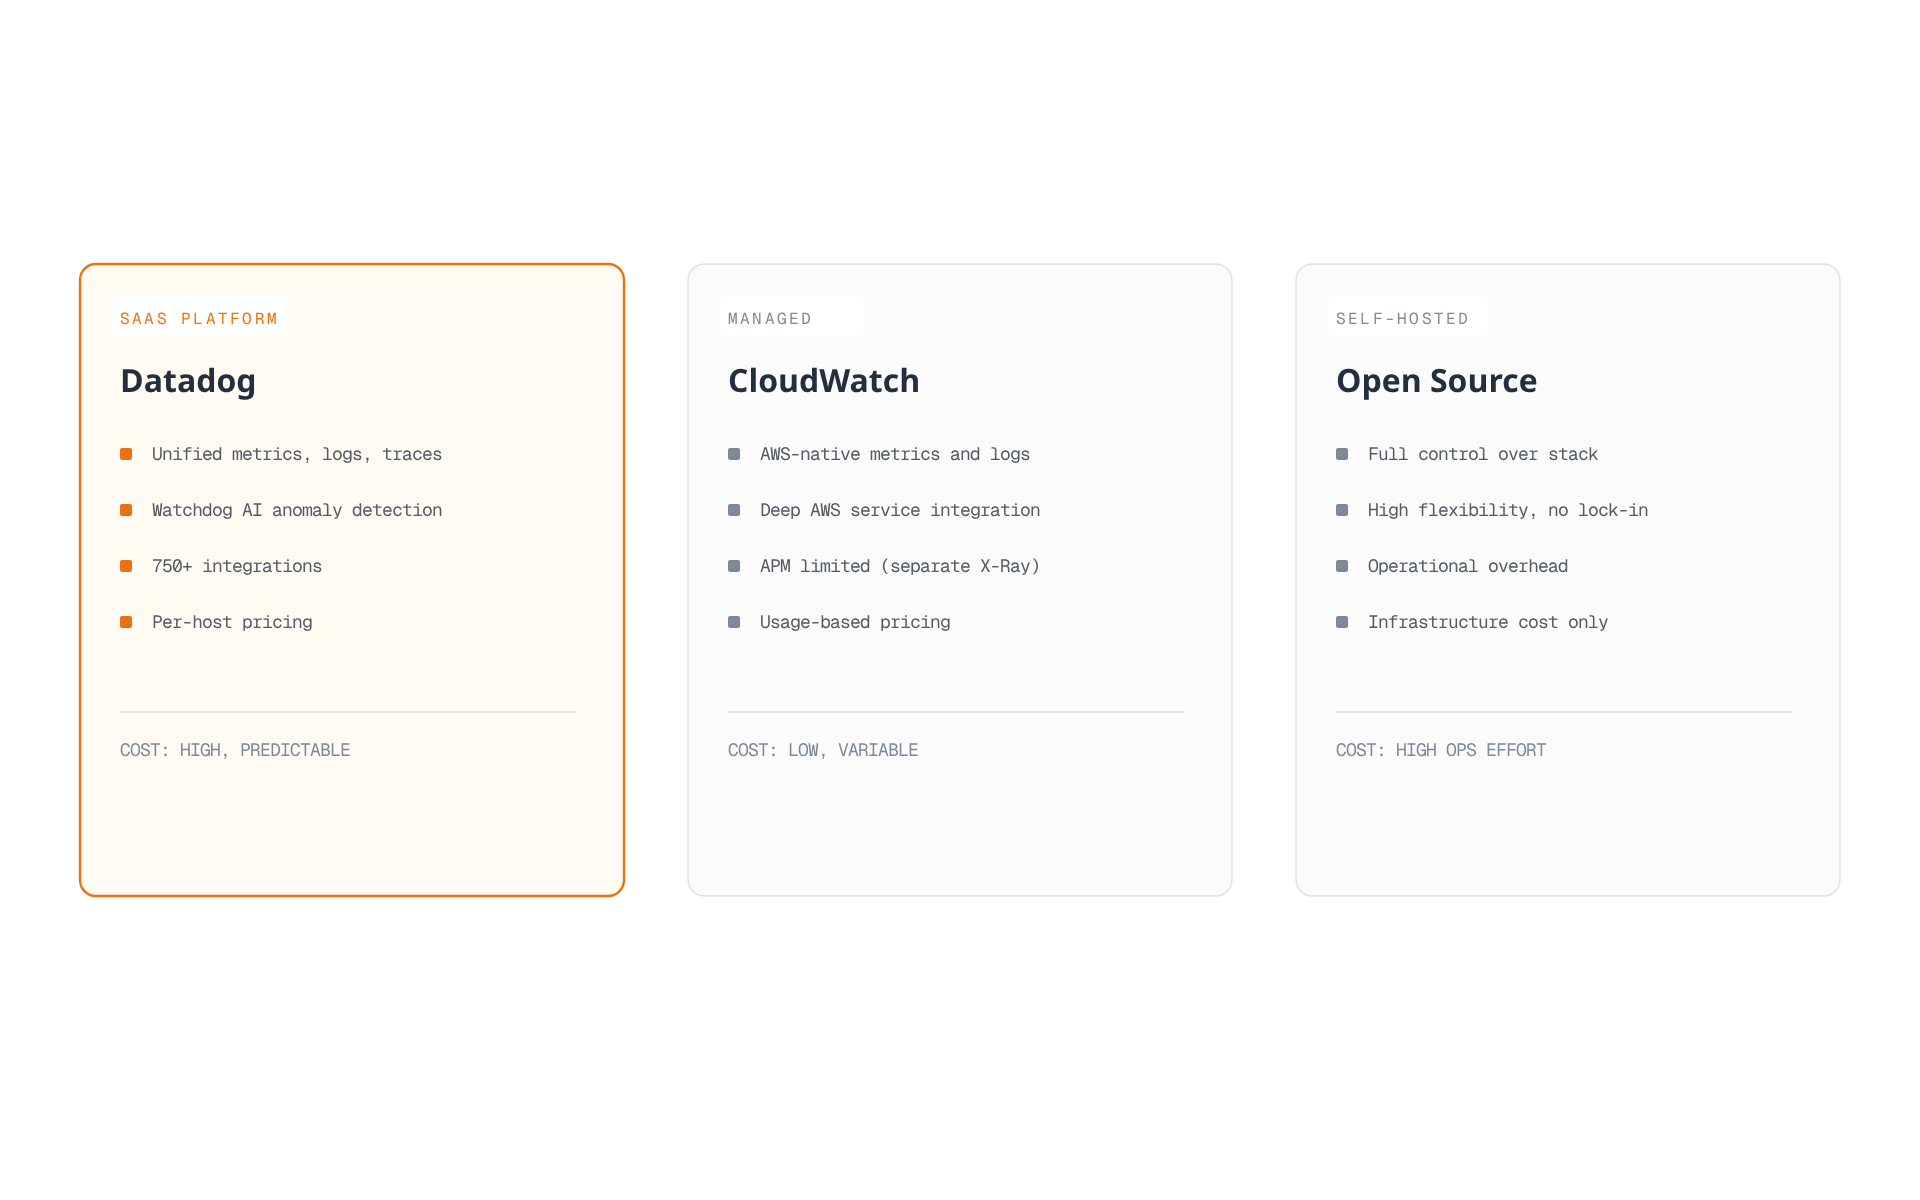Select the Datadog card heading
The width and height of the screenshot is (1920, 1200).
click(188, 381)
